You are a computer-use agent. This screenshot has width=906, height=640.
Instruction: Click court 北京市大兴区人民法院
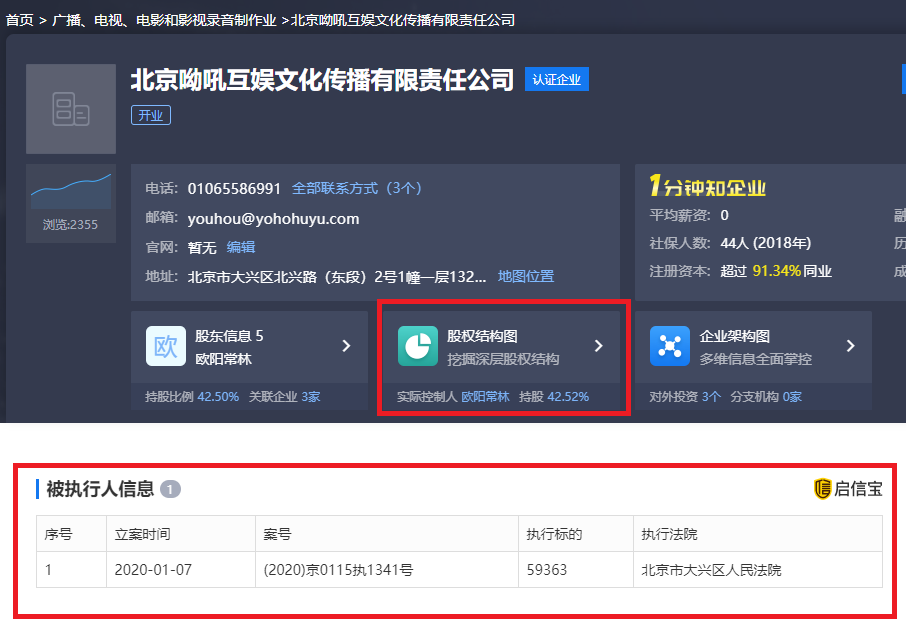[711, 570]
